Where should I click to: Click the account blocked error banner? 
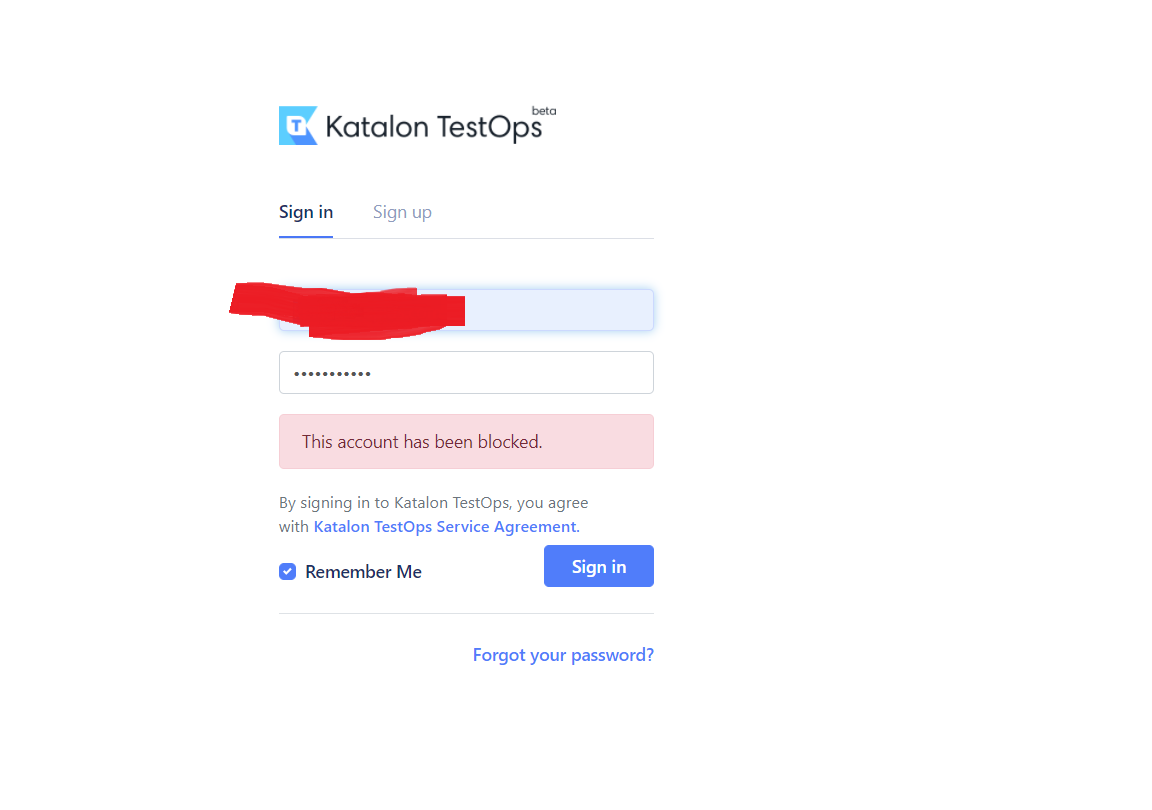point(467,442)
